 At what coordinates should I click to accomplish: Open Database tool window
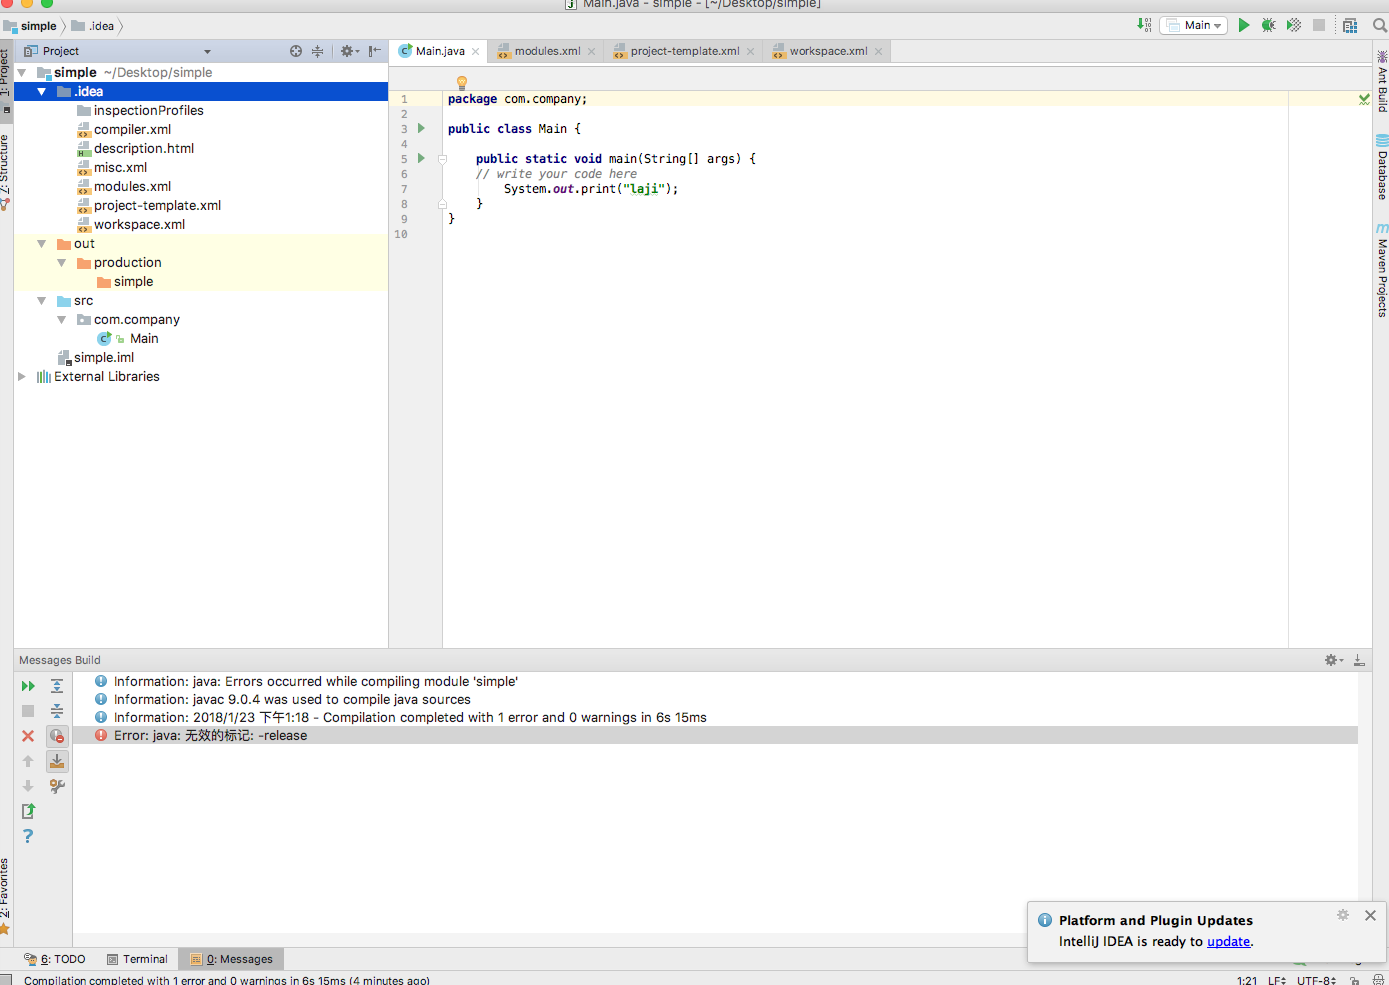point(1381,167)
